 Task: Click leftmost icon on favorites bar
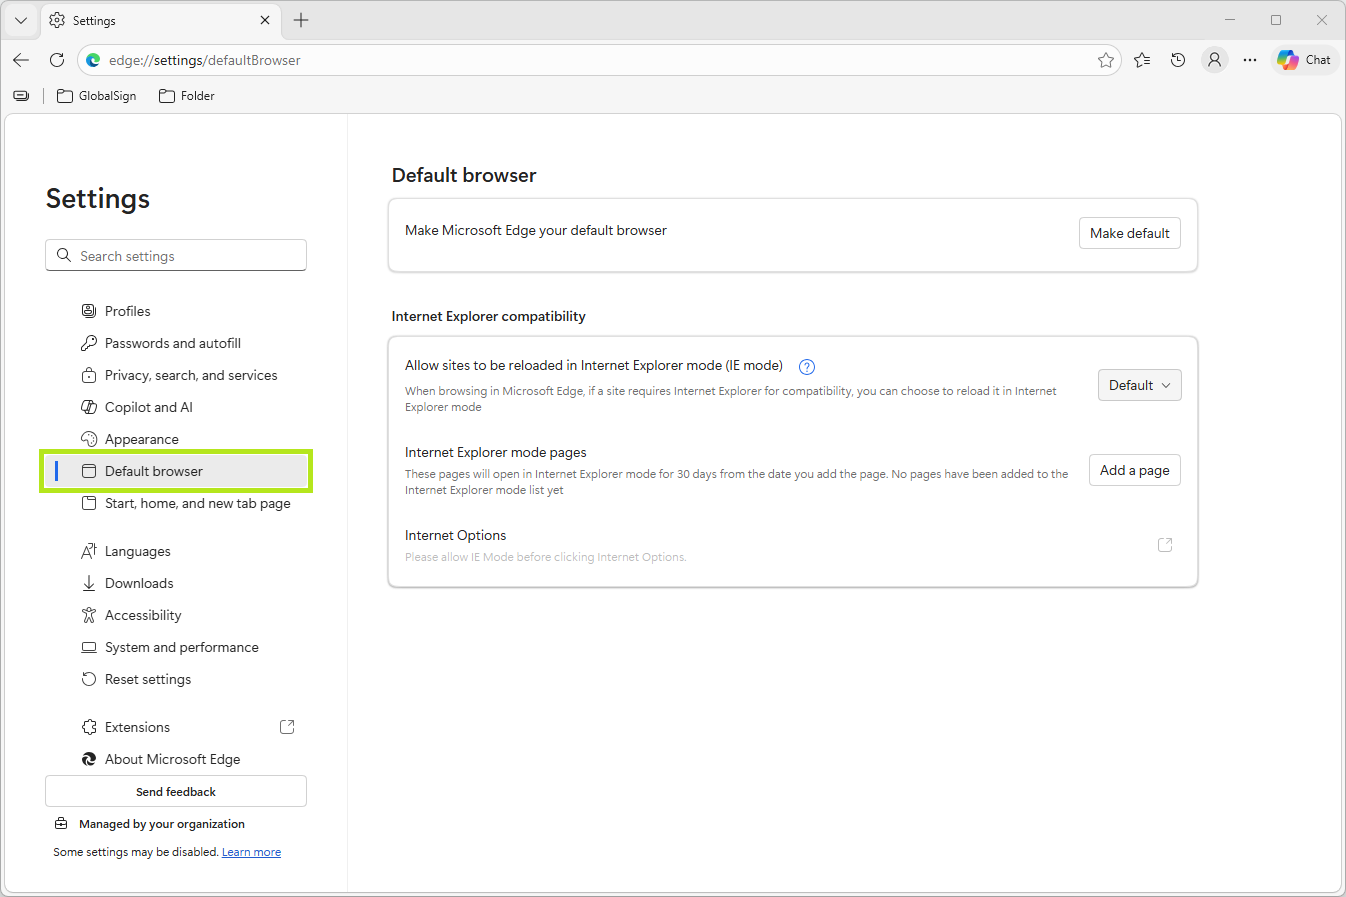[21, 96]
